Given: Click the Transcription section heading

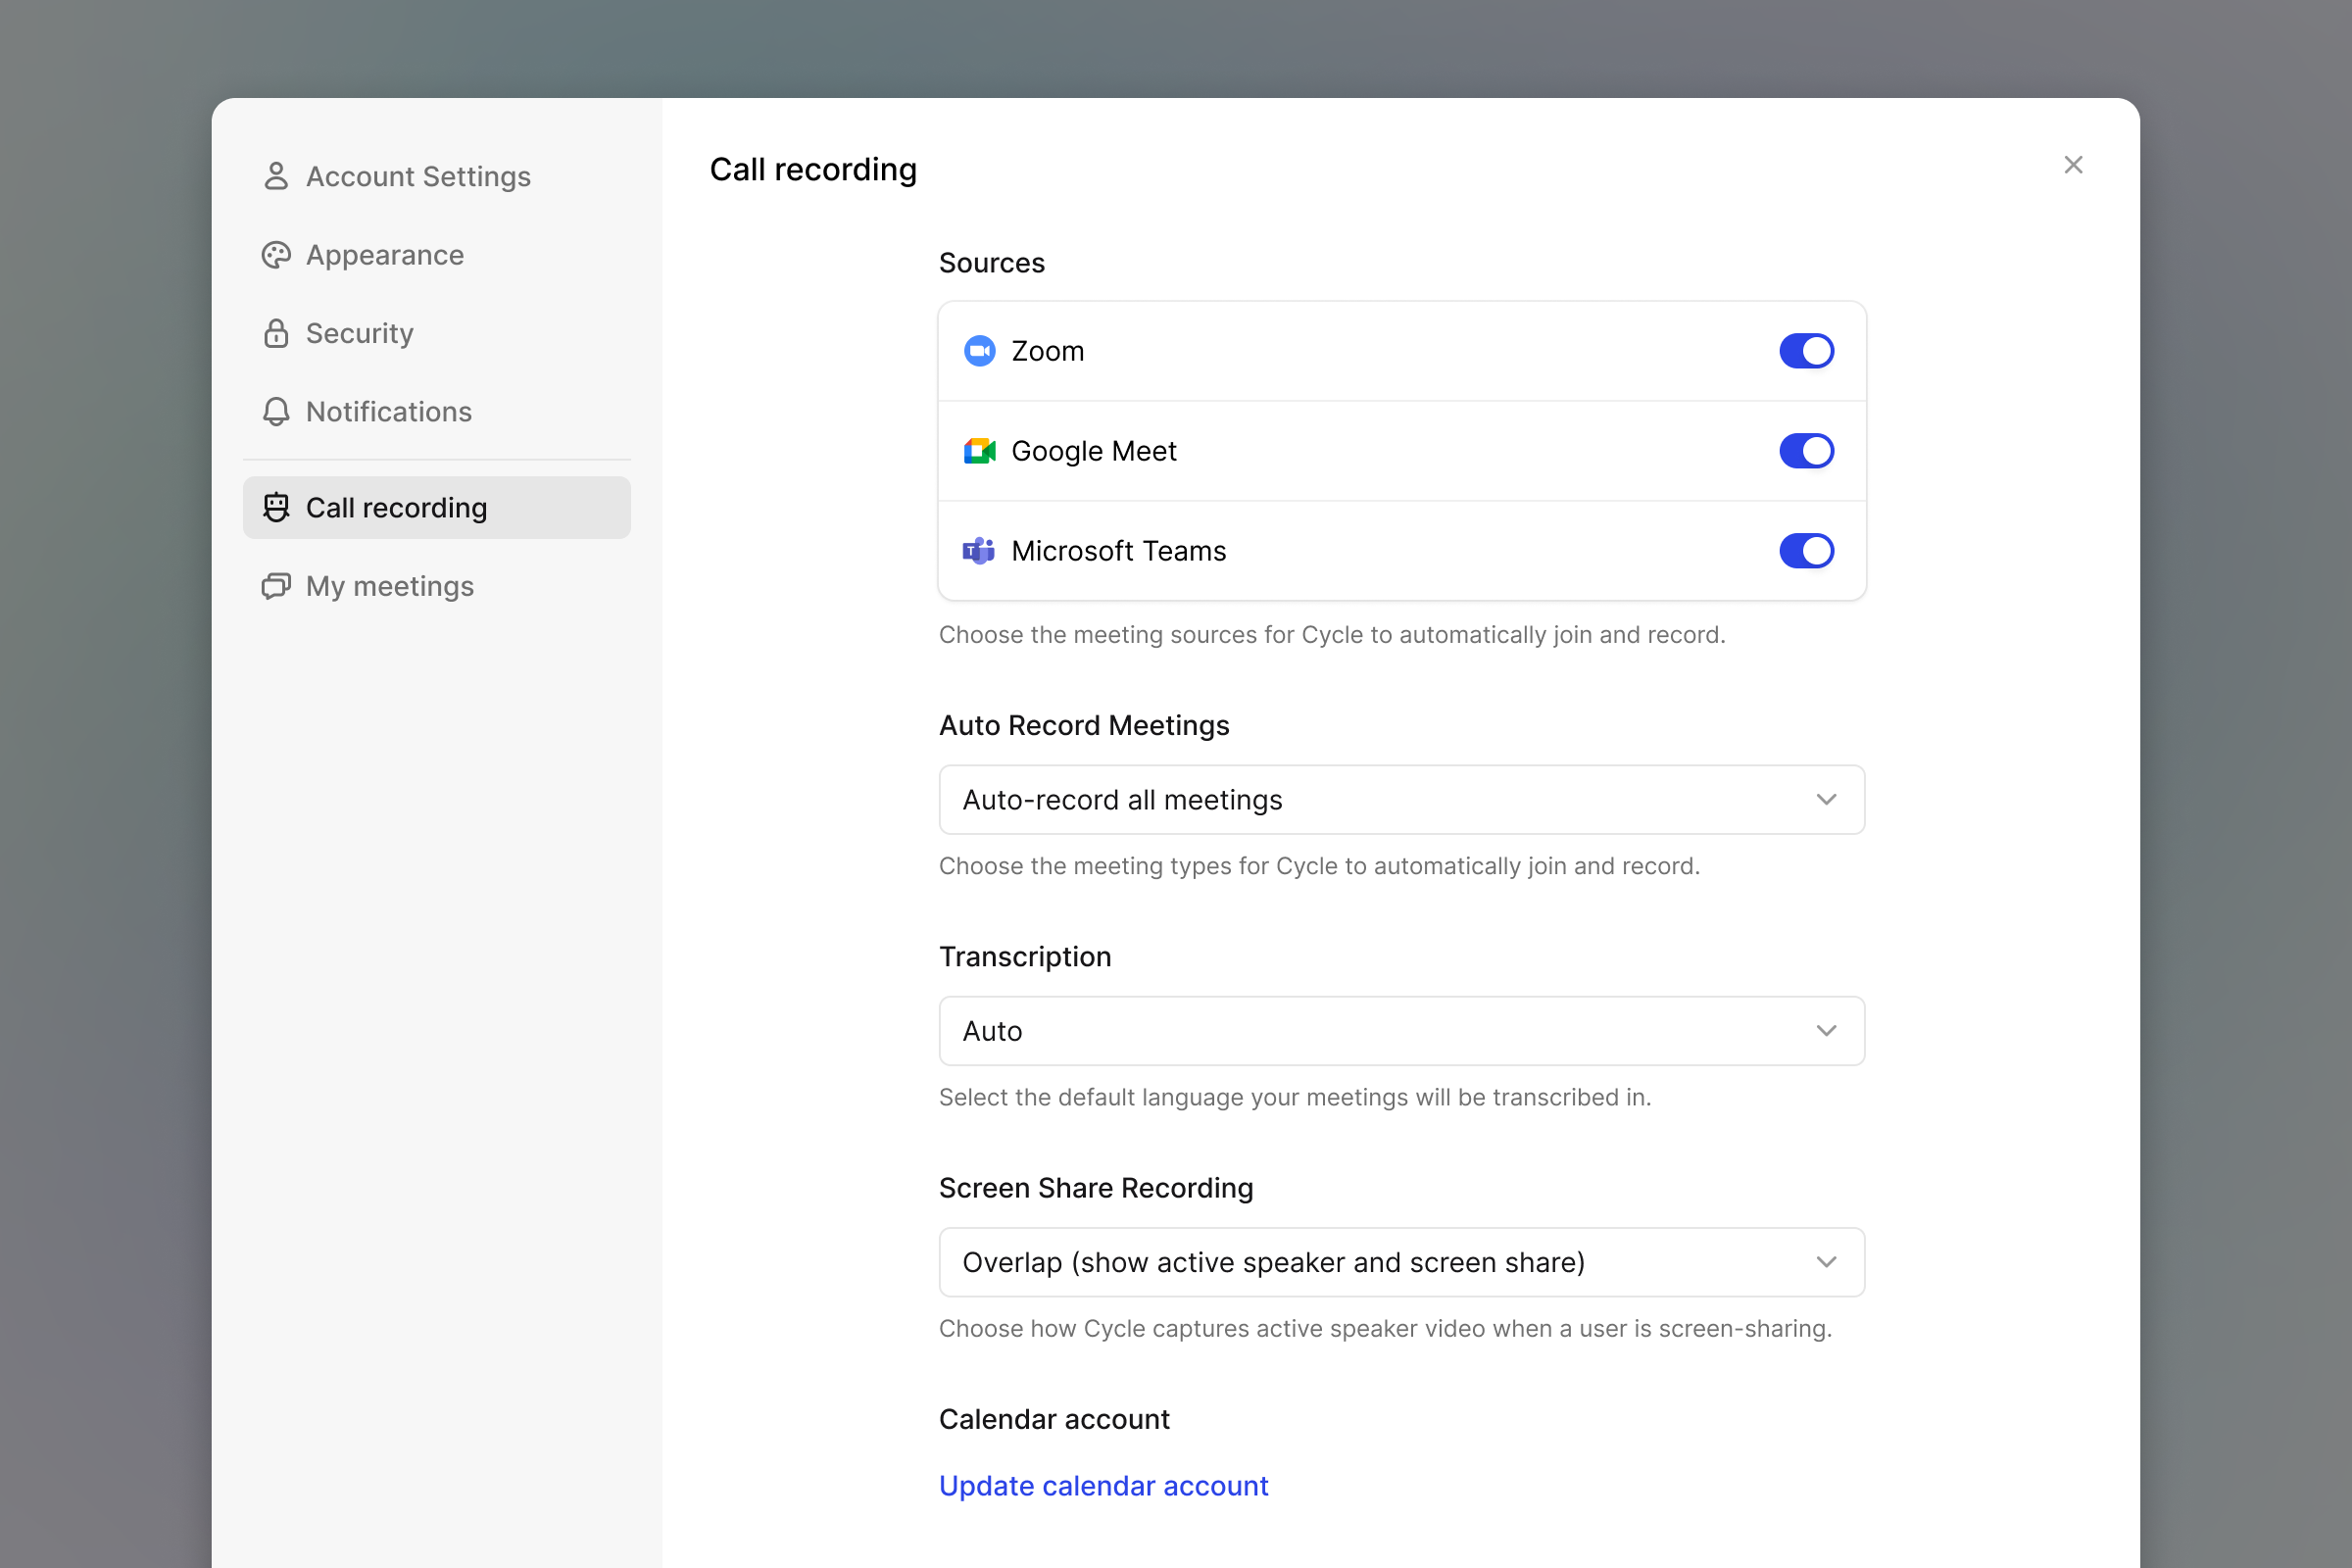Looking at the screenshot, I should [1025, 957].
